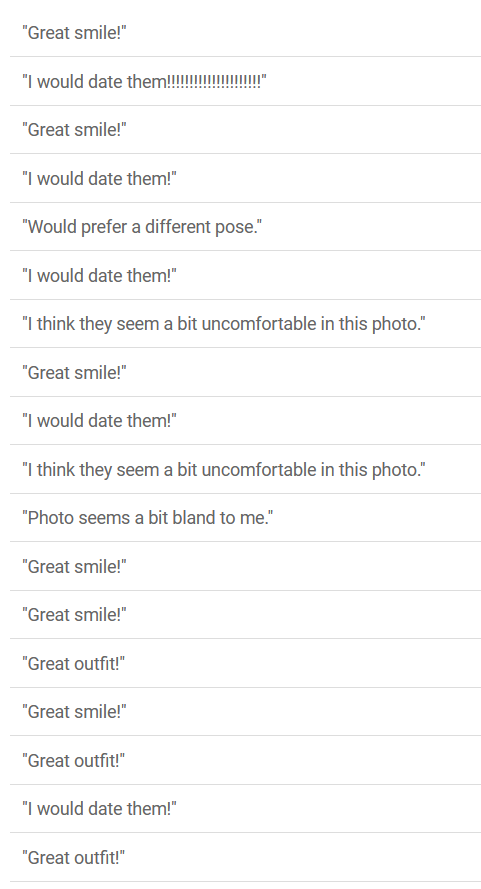Viewport: 481px width, 889px height.
Task: Choose the second "Great outfit!" comment
Action: pyautogui.click(x=245, y=760)
